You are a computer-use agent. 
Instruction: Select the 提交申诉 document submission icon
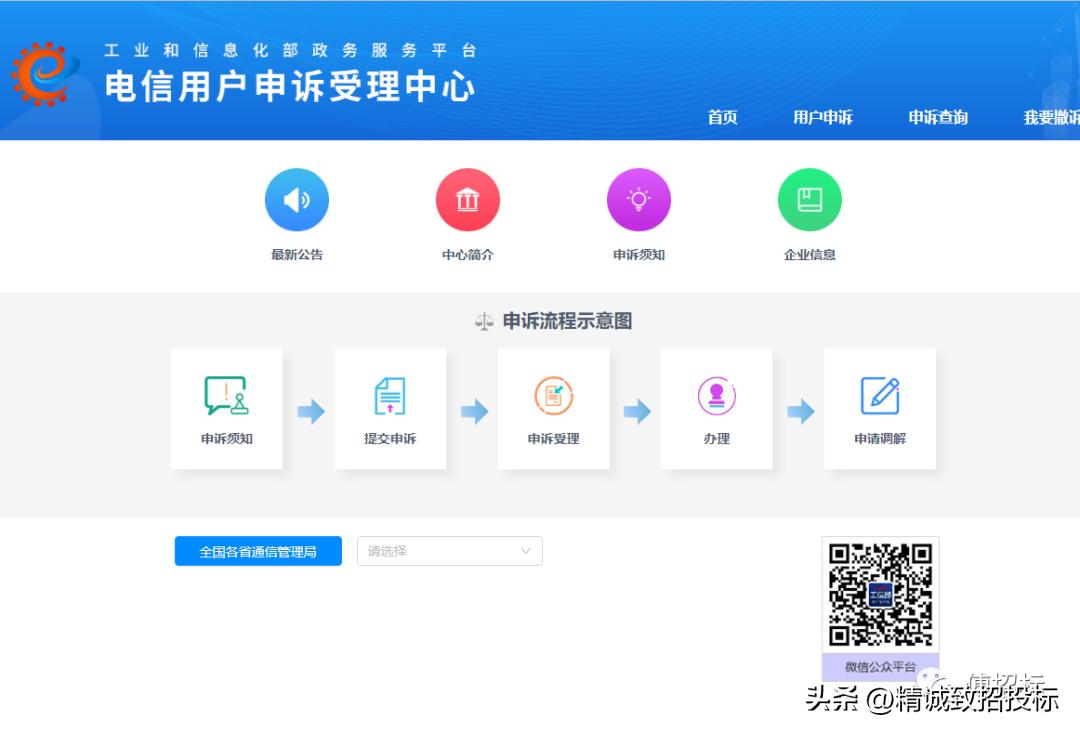tap(390, 397)
